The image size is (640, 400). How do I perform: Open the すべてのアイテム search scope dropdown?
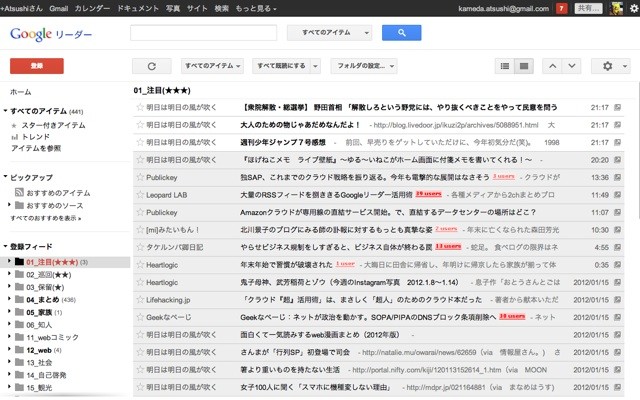click(329, 33)
